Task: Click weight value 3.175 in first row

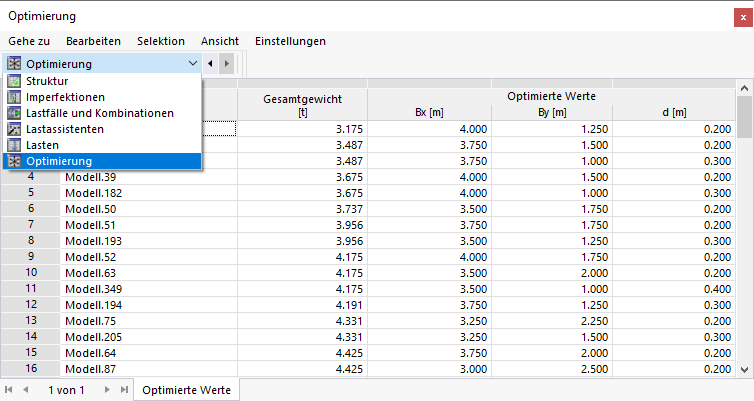Action: tap(302, 129)
